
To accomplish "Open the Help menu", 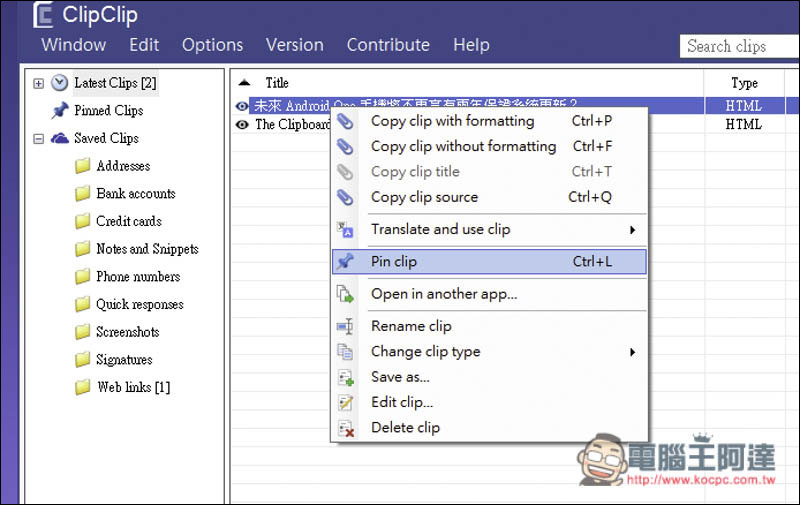I will (471, 45).
